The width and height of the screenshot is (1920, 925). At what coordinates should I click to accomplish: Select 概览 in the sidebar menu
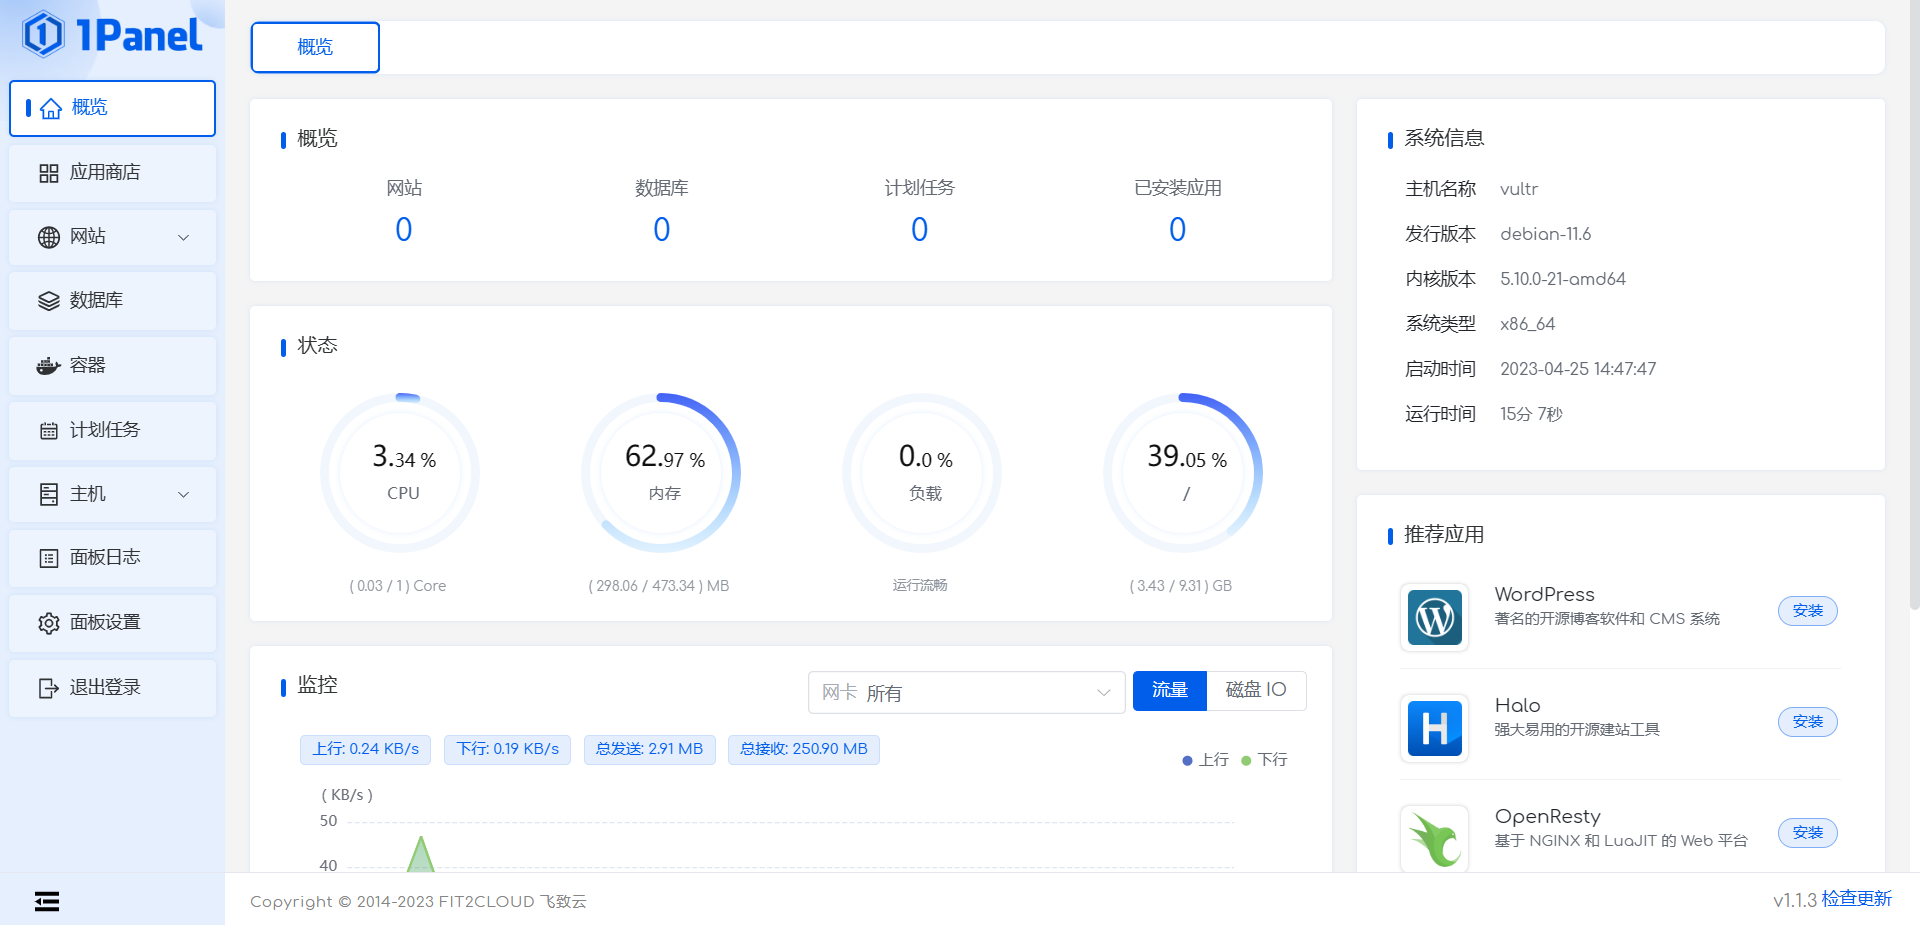pos(112,108)
